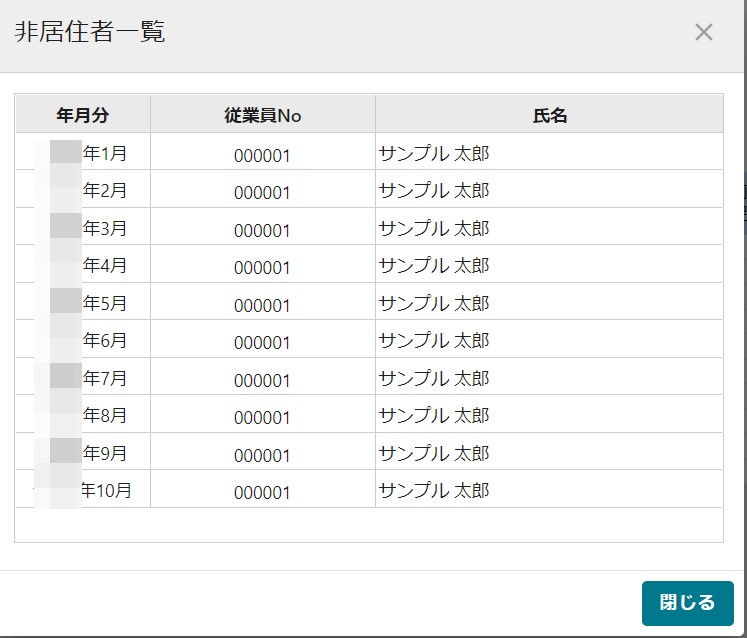Image resolution: width=747 pixels, height=638 pixels.
Task: Click employee number 000001 in 年6月 row
Action: (x=262, y=343)
